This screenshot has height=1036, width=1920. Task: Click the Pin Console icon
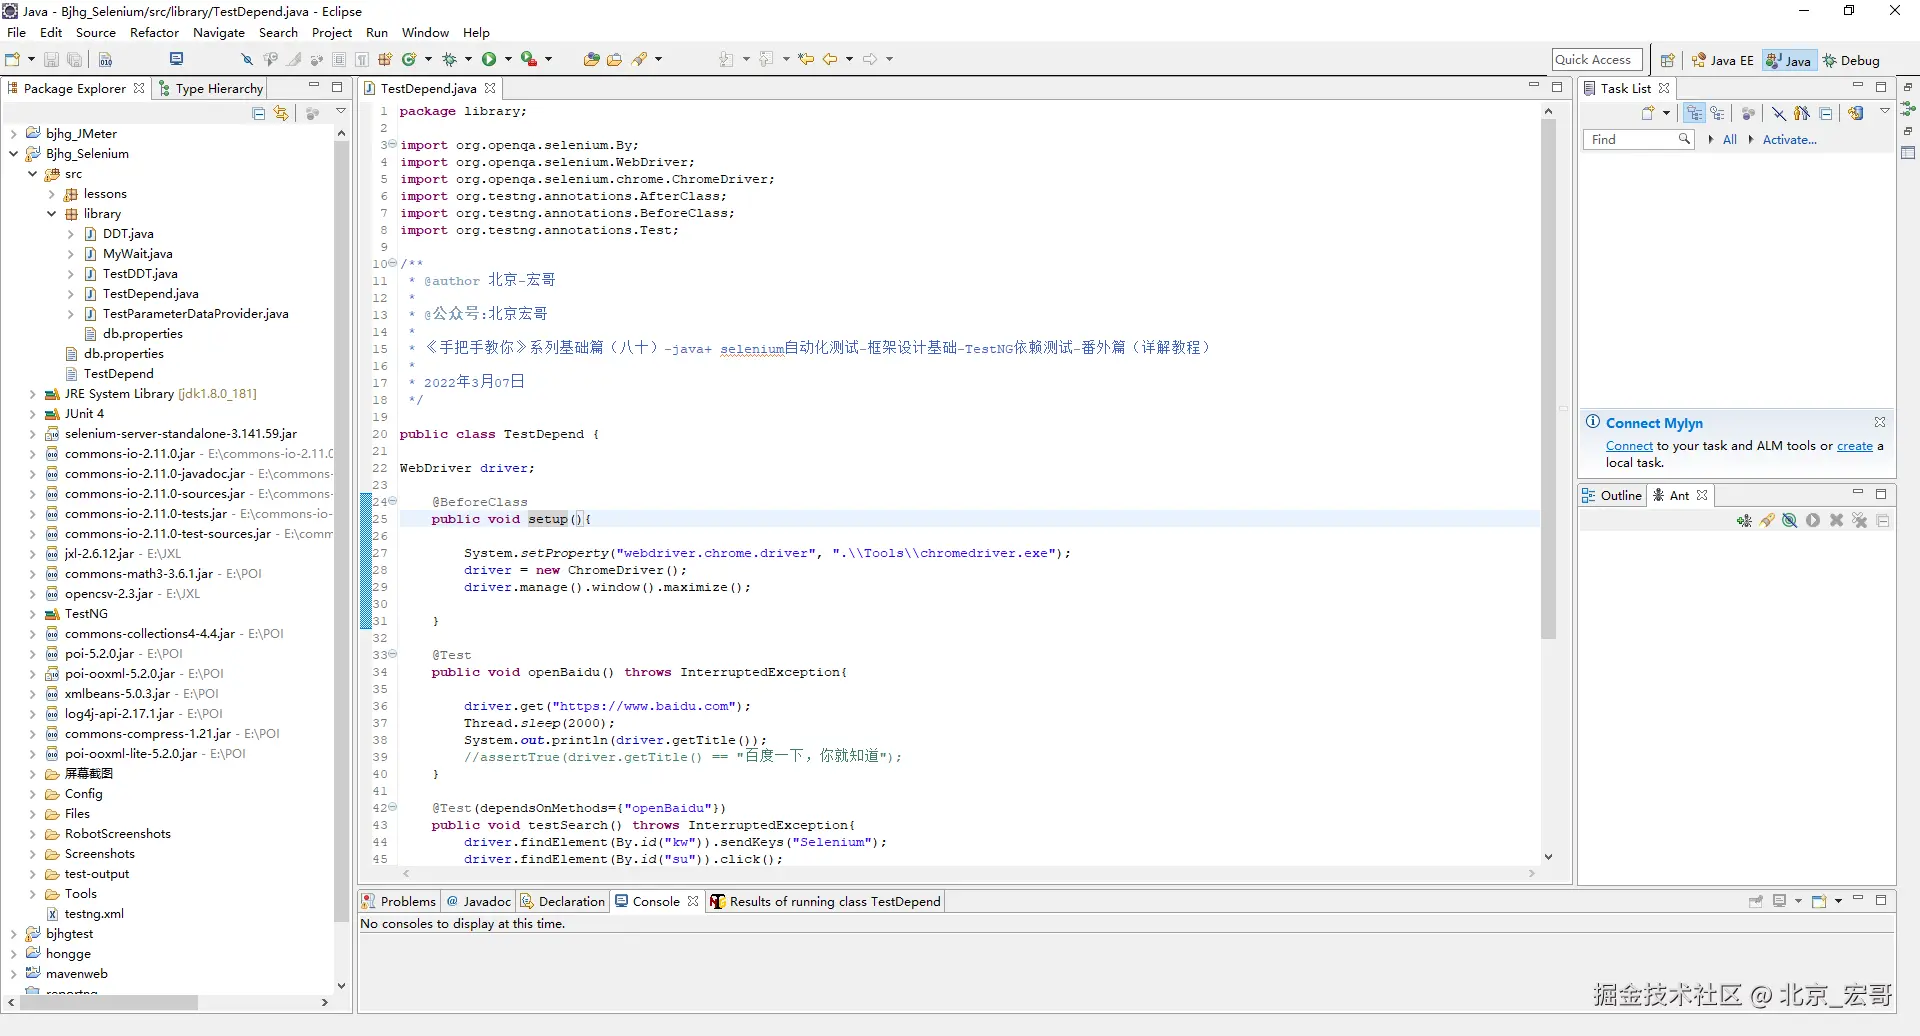1755,901
